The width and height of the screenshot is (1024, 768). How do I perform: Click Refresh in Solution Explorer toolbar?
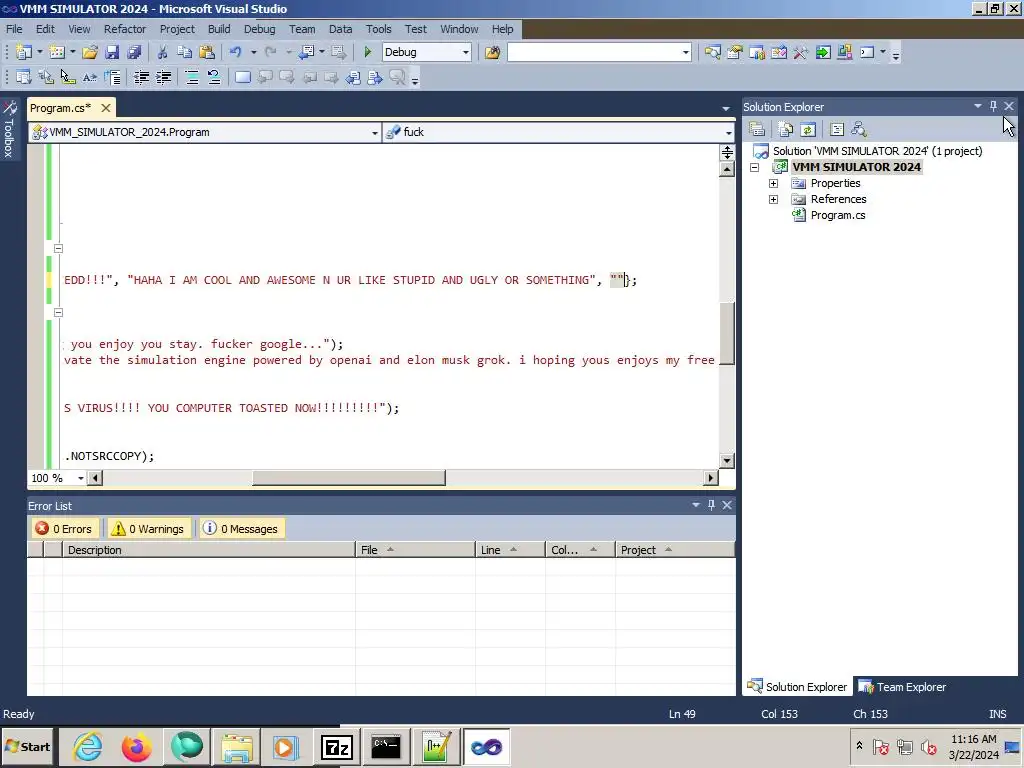808,129
